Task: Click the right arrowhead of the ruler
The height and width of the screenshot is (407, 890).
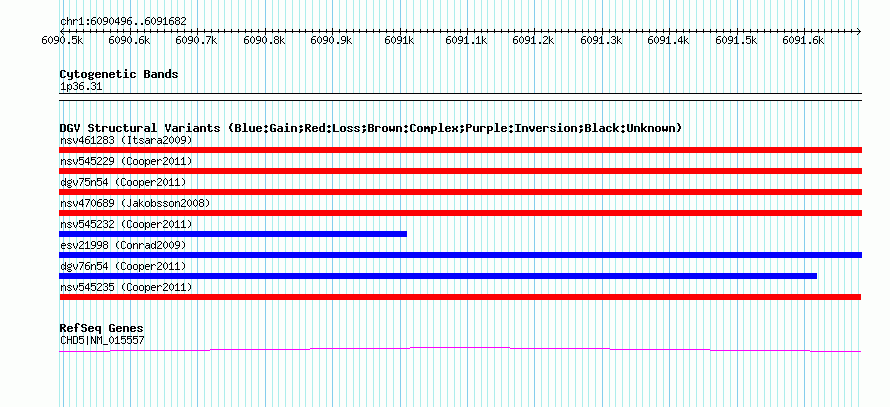Action: click(859, 31)
